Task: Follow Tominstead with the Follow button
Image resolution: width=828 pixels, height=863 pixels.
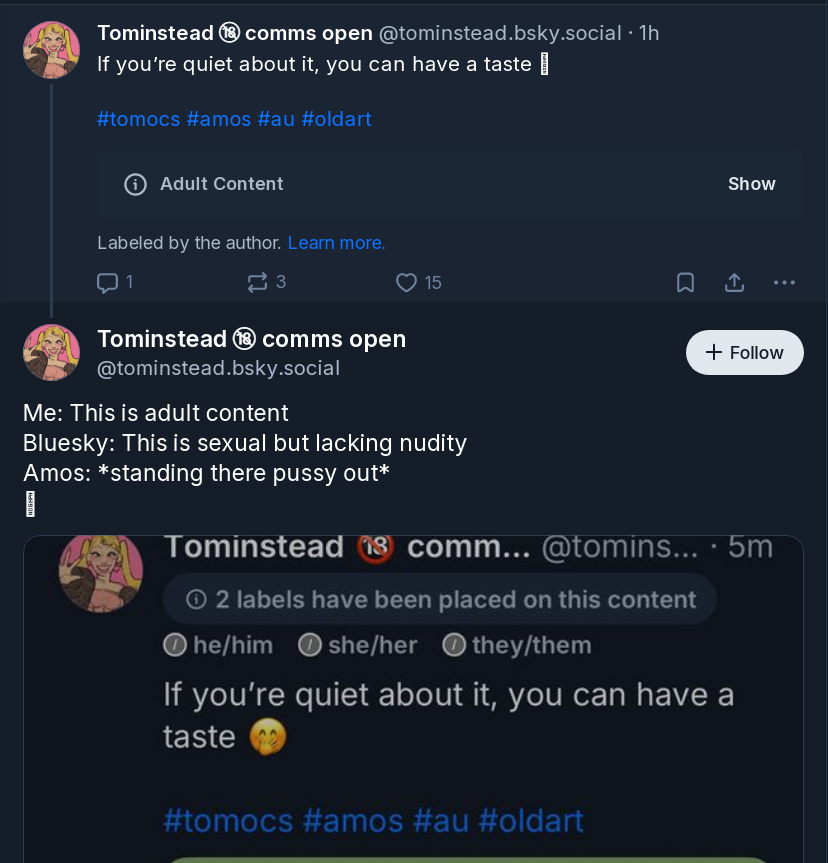Action: tap(744, 352)
